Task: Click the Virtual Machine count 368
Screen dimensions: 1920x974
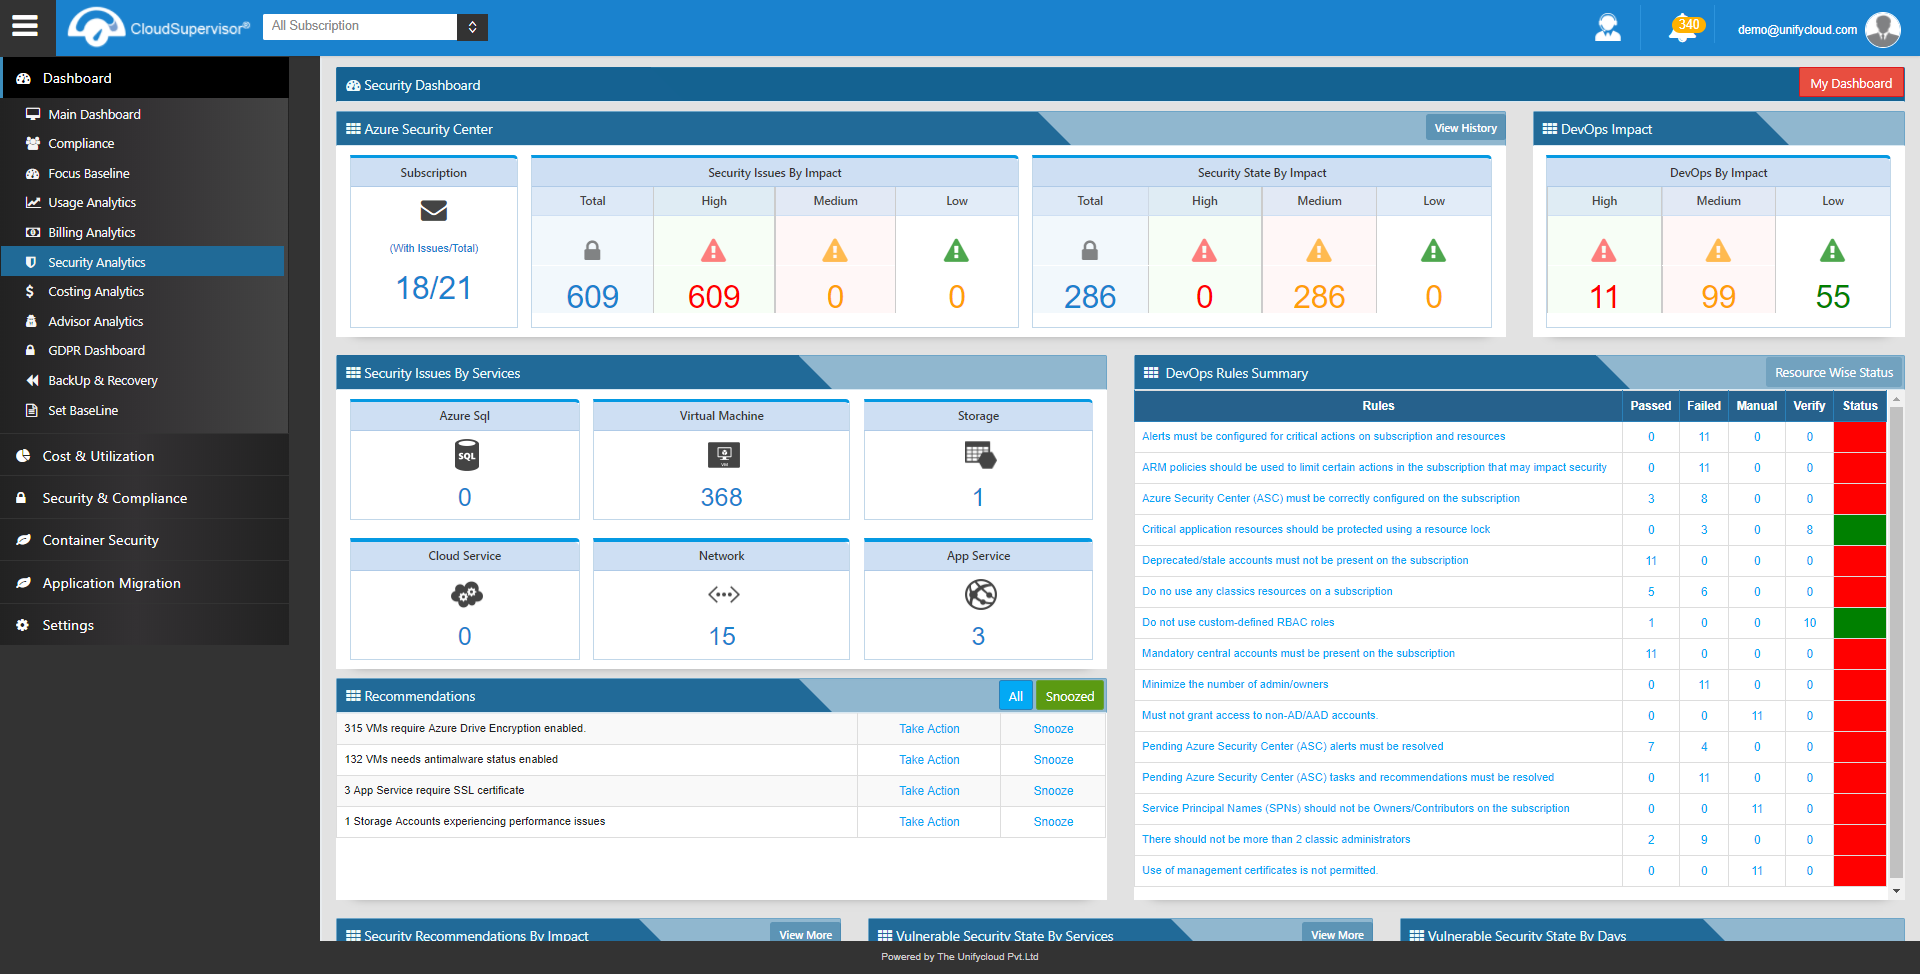Action: pos(721,497)
